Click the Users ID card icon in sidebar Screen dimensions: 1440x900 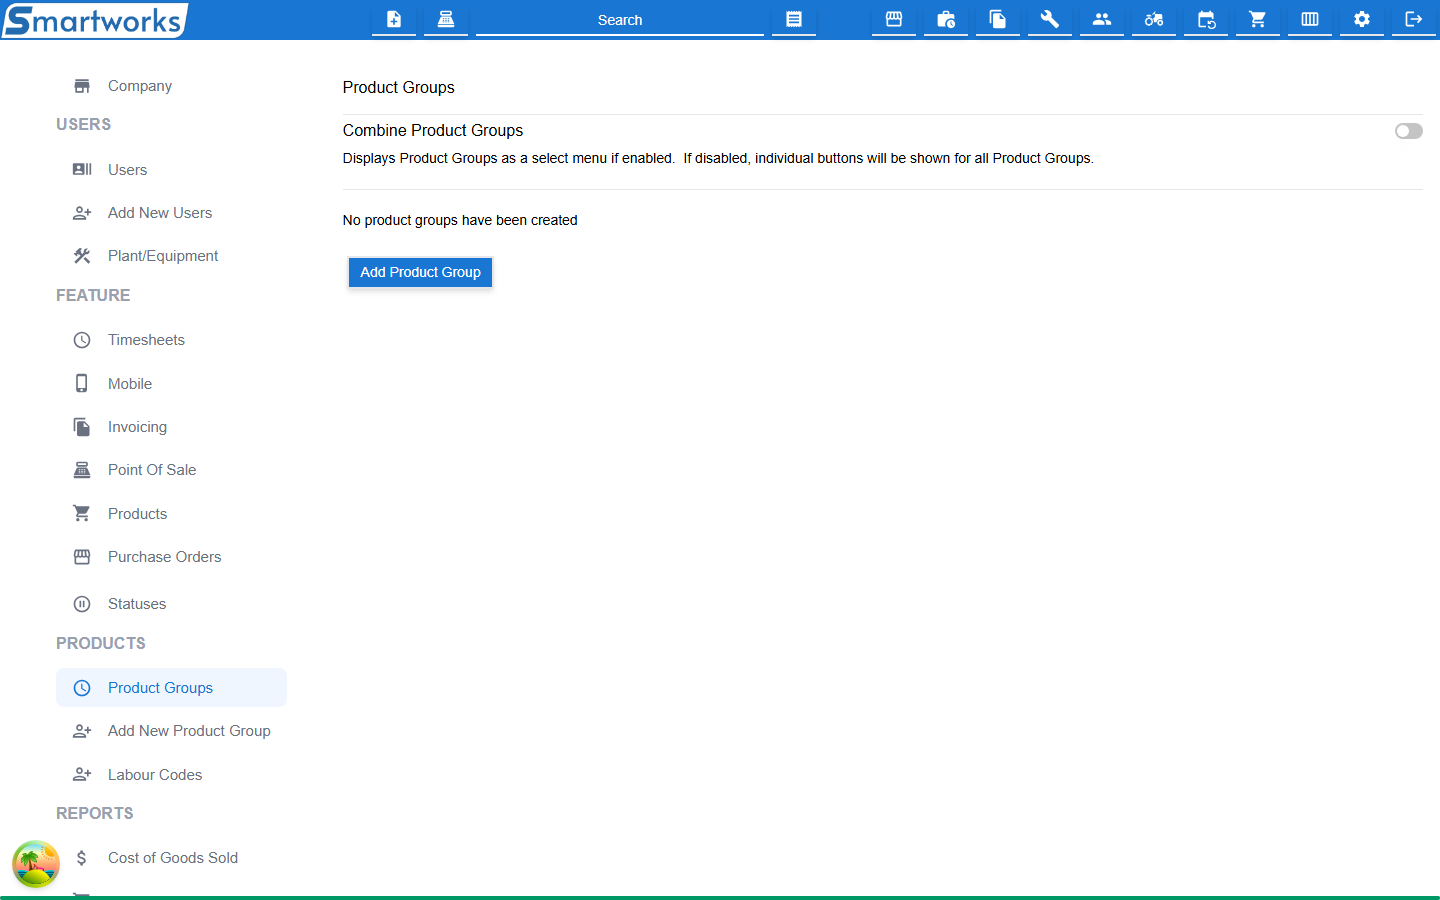click(82, 170)
